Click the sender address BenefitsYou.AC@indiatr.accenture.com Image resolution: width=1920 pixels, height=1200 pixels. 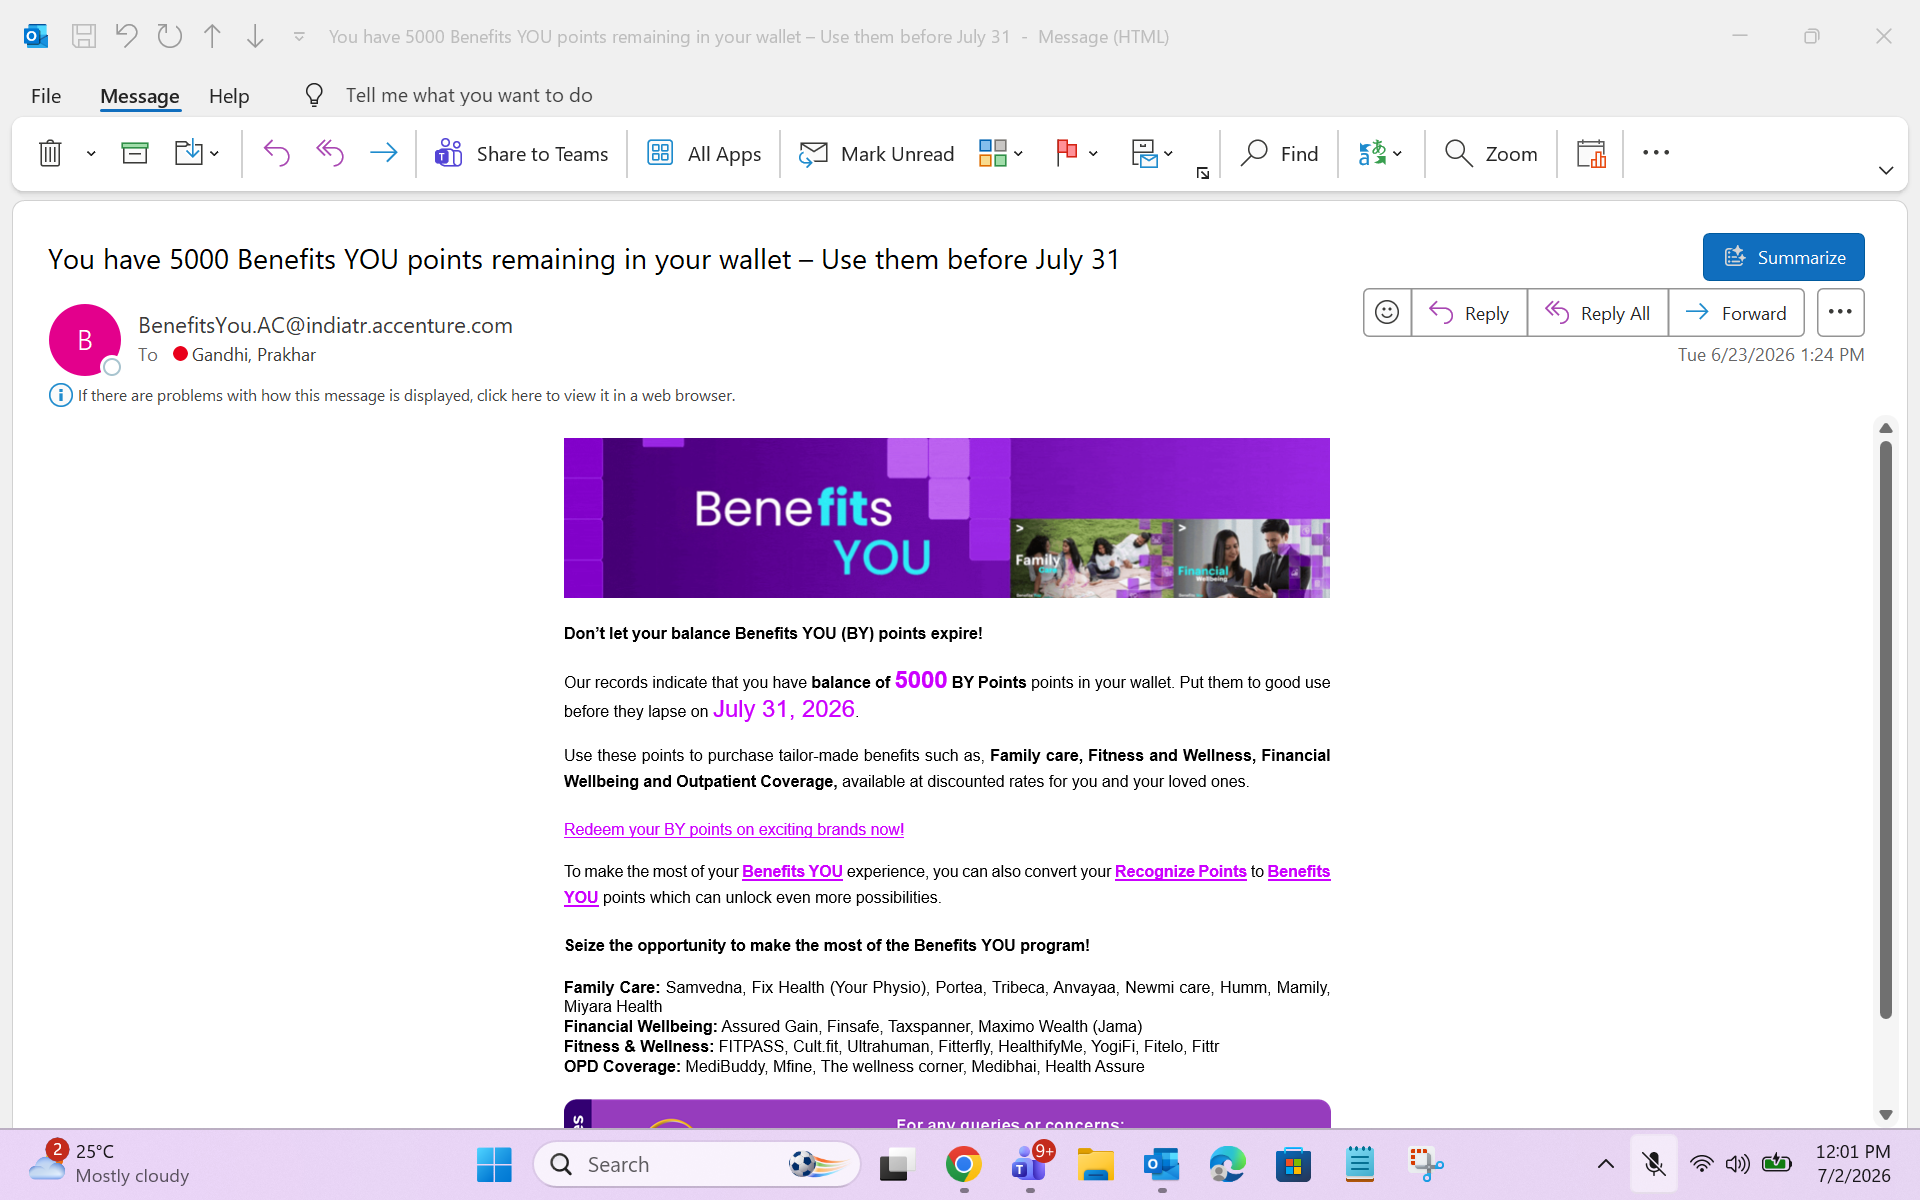325,325
